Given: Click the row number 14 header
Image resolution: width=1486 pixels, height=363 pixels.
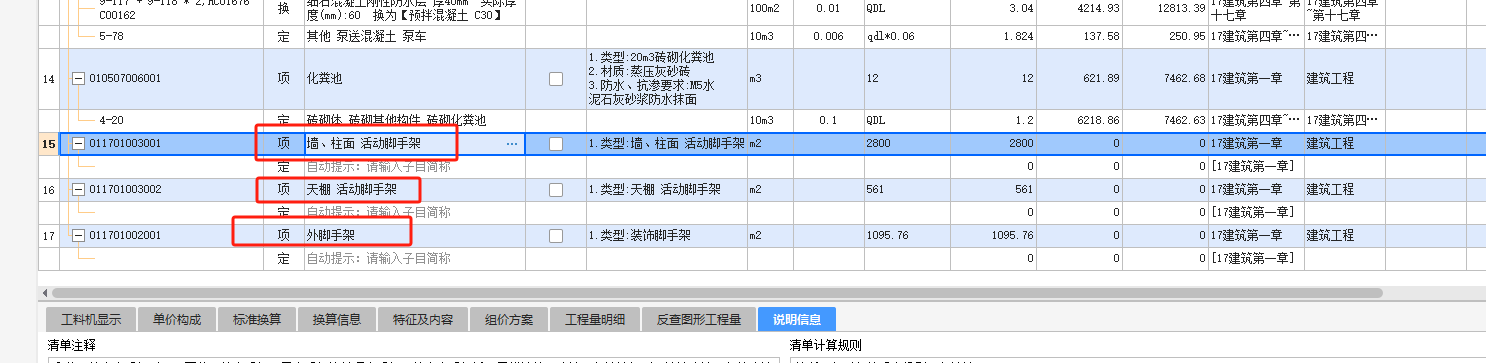Looking at the screenshot, I should point(48,78).
